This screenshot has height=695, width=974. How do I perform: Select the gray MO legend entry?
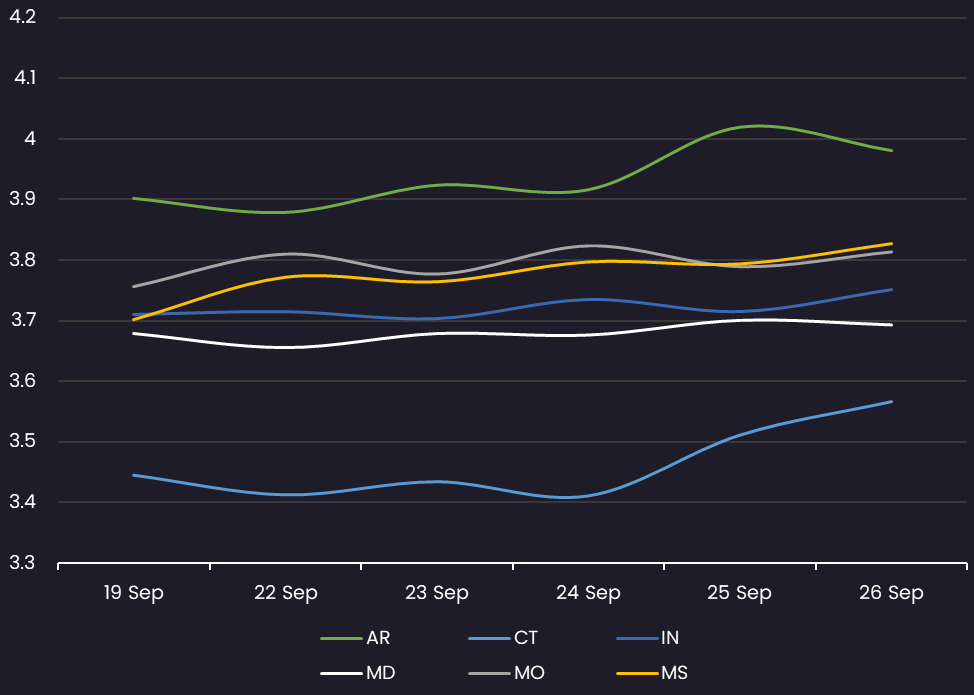[506, 673]
